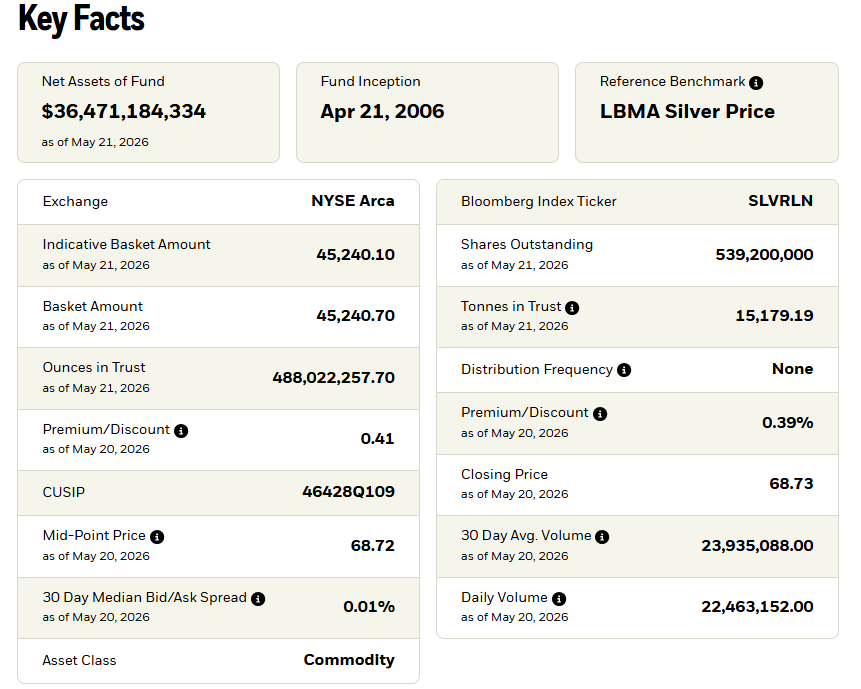Show info for left-column Premium/Discount

[x=181, y=431]
